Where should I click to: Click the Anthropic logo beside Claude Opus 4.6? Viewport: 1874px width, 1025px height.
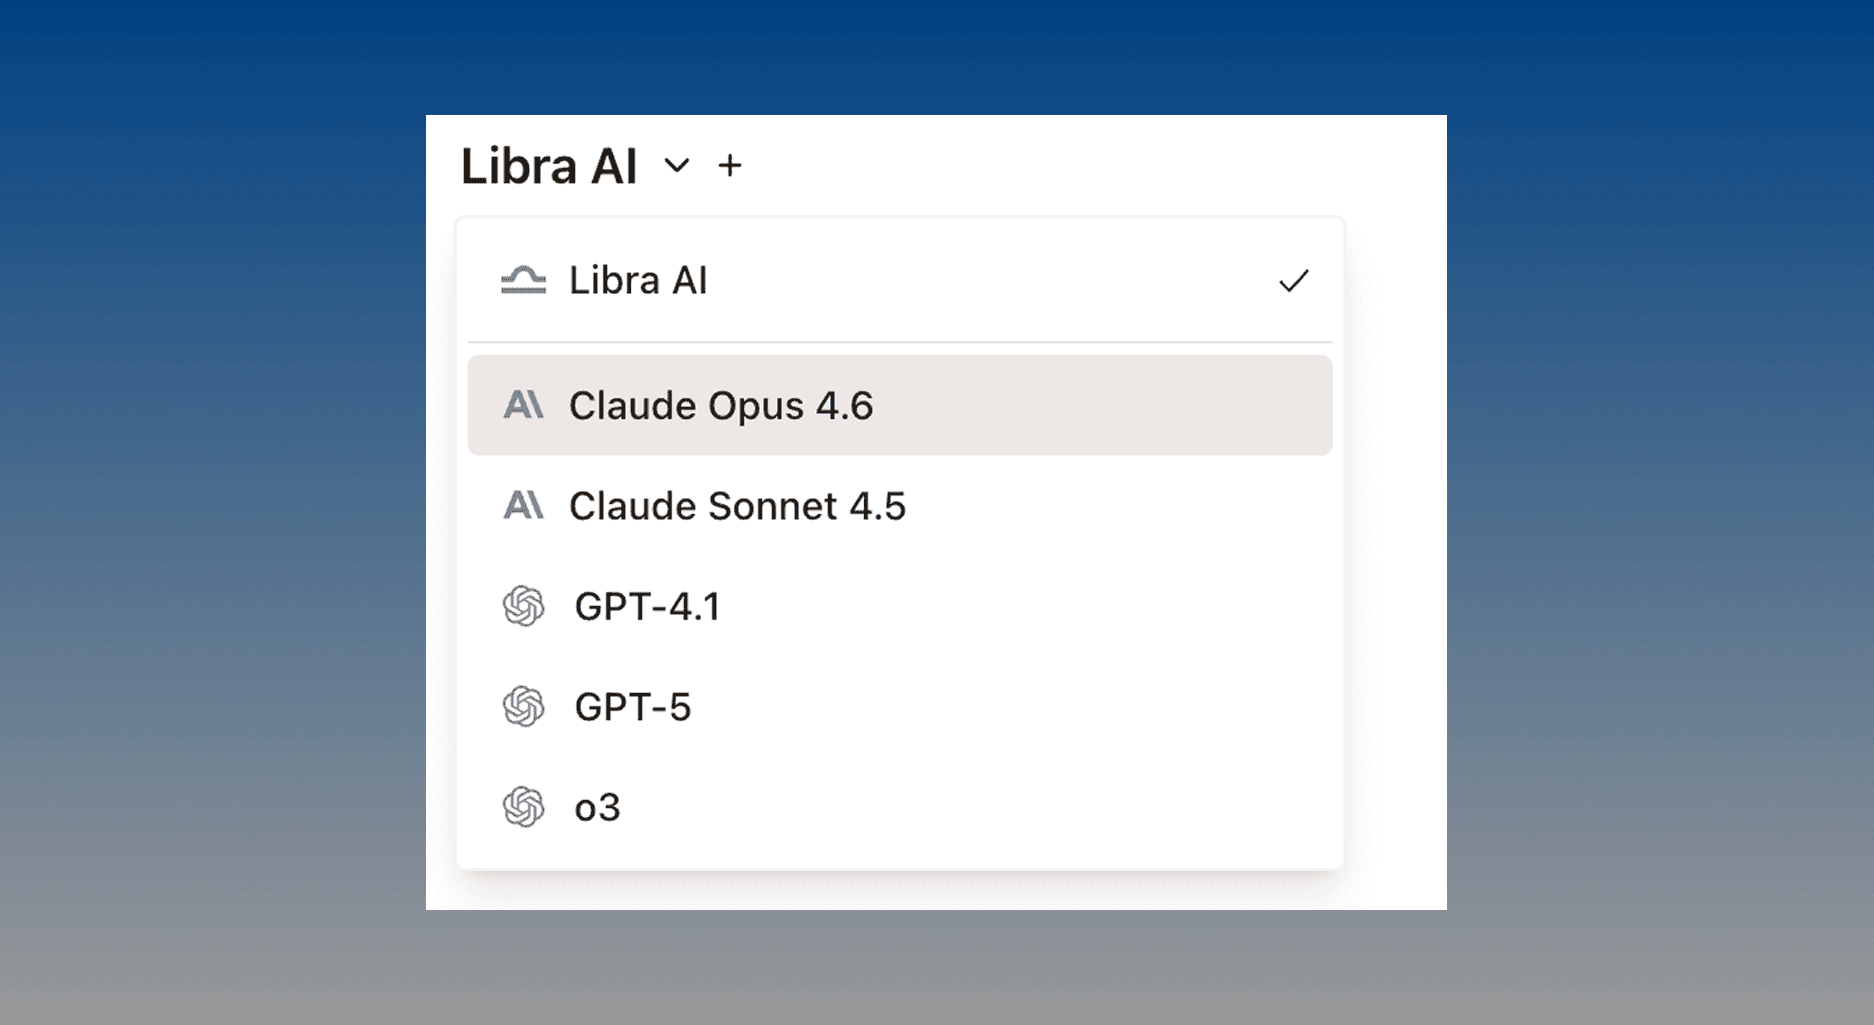tap(523, 405)
